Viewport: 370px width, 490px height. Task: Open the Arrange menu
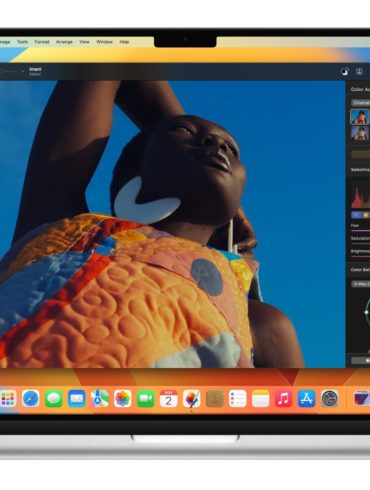click(x=64, y=42)
